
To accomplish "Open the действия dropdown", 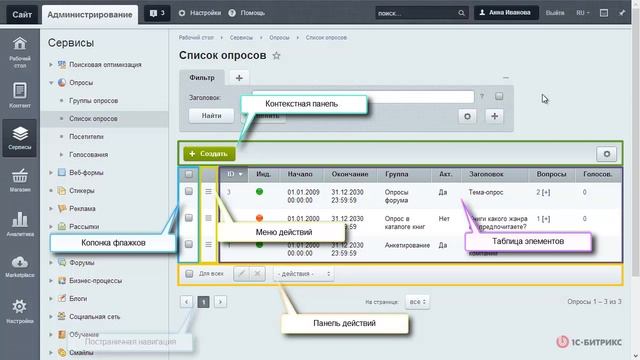I will 304,274.
